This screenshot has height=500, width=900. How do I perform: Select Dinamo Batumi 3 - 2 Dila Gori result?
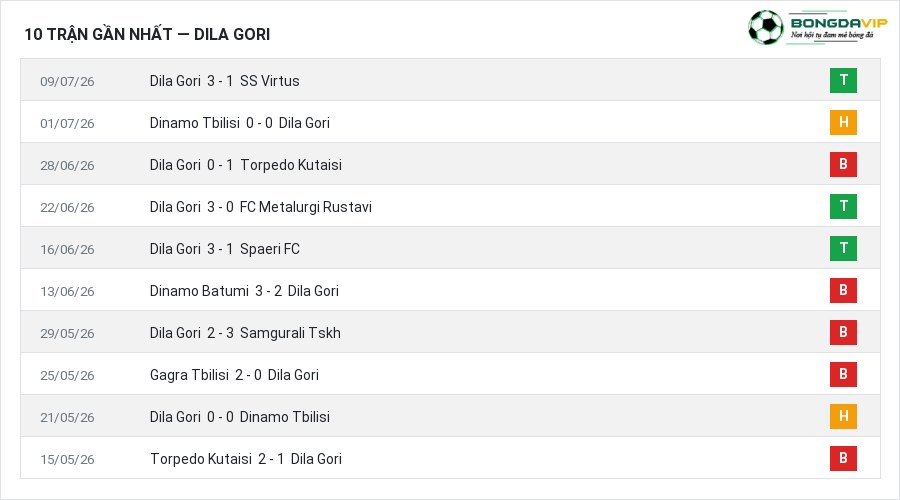pyautogui.click(x=245, y=291)
